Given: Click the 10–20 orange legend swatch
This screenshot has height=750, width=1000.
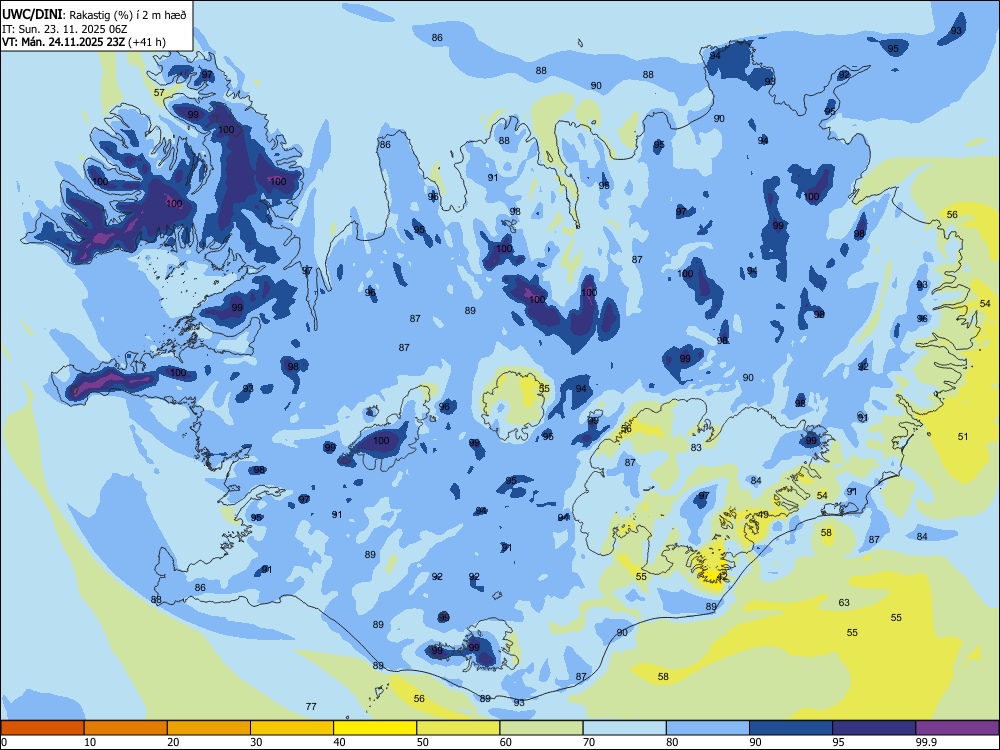Looking at the screenshot, I should (126, 728).
